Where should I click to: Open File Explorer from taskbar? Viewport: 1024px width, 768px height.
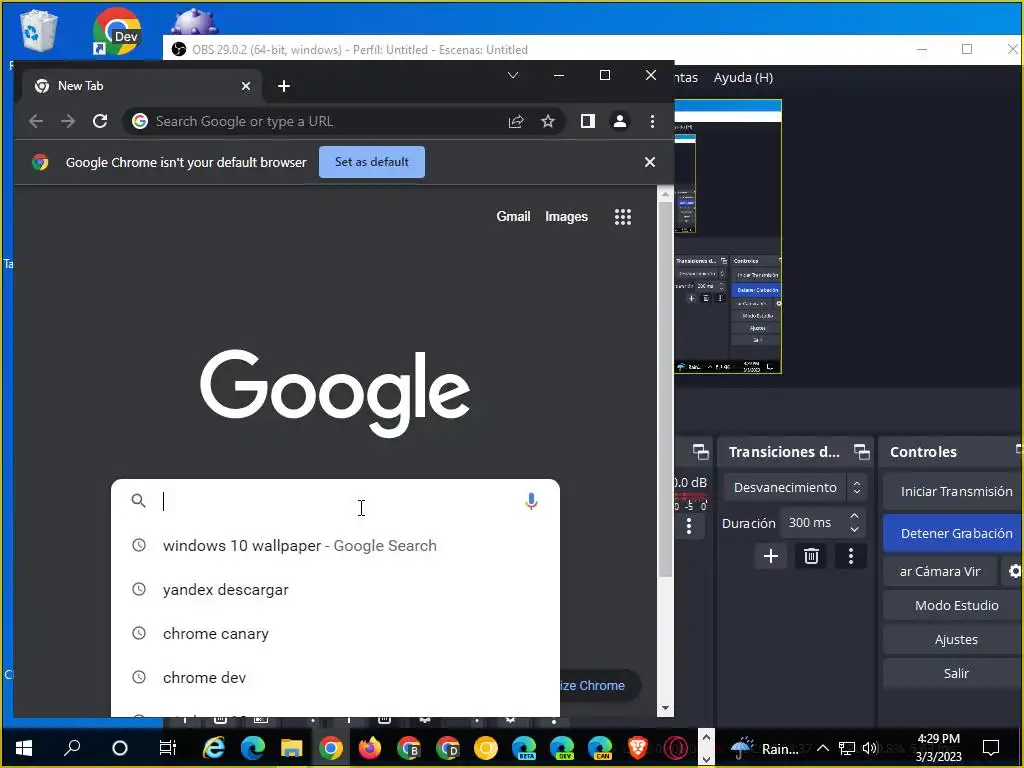pyautogui.click(x=291, y=748)
